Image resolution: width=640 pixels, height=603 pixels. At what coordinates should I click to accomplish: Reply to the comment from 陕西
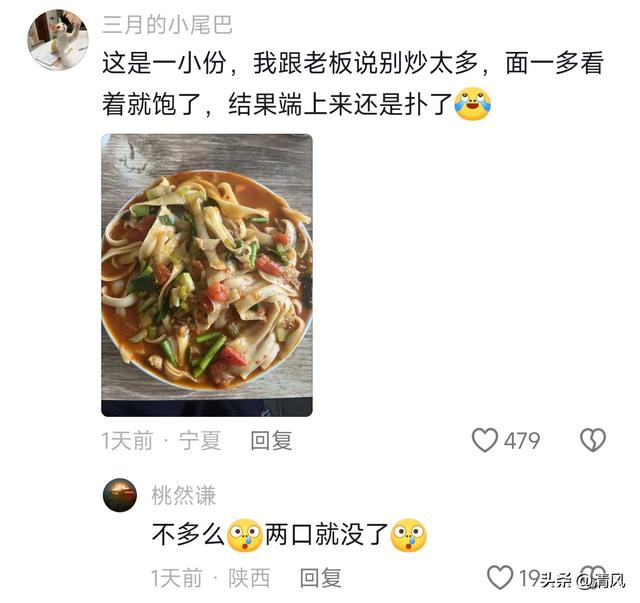[x=321, y=578]
